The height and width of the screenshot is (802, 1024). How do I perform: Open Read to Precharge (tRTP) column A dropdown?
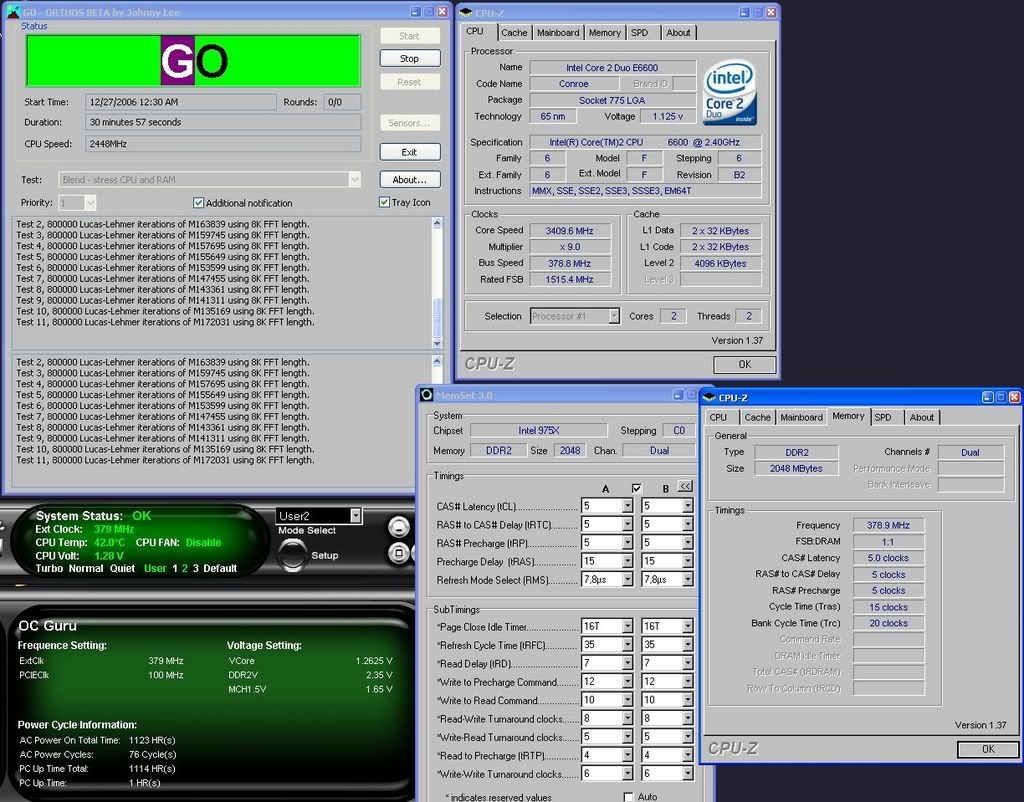[627, 755]
